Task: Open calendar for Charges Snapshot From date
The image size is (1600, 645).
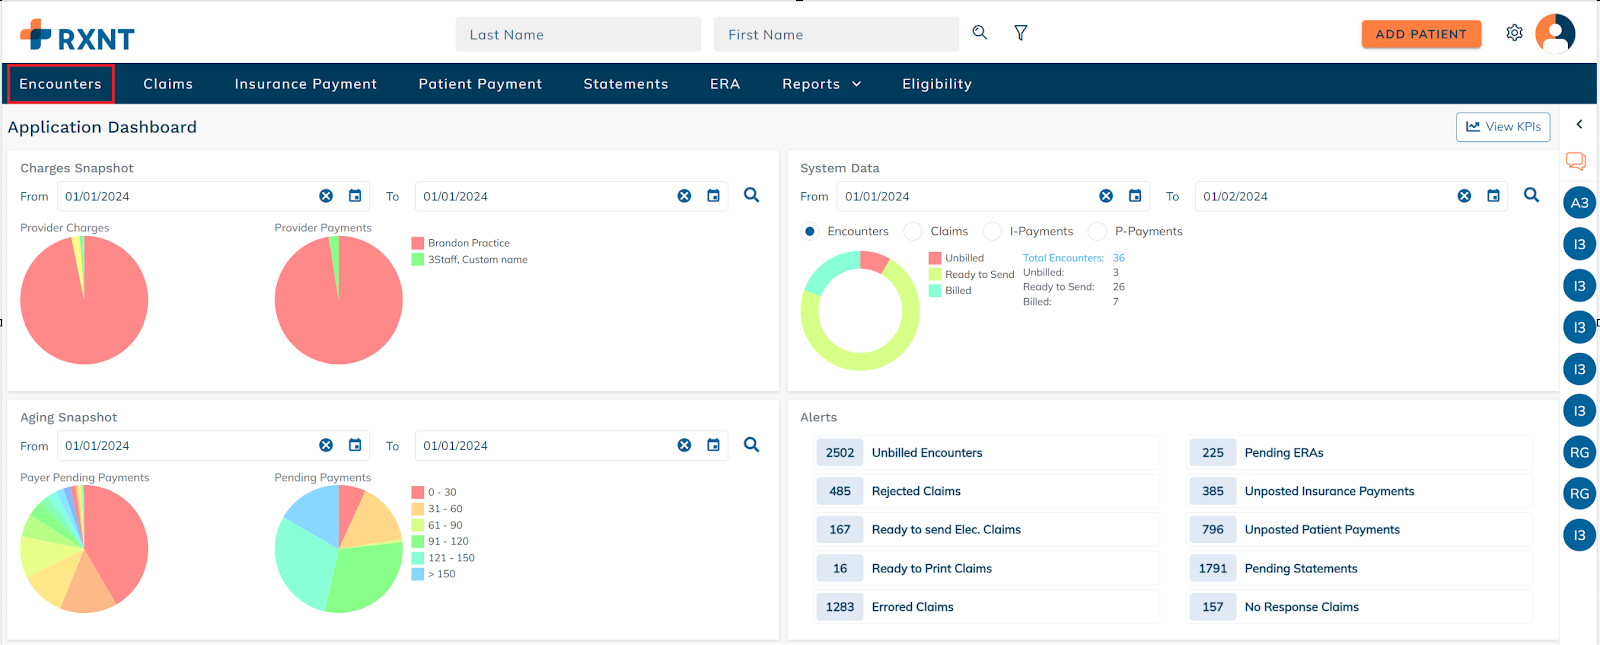Action: 355,196
